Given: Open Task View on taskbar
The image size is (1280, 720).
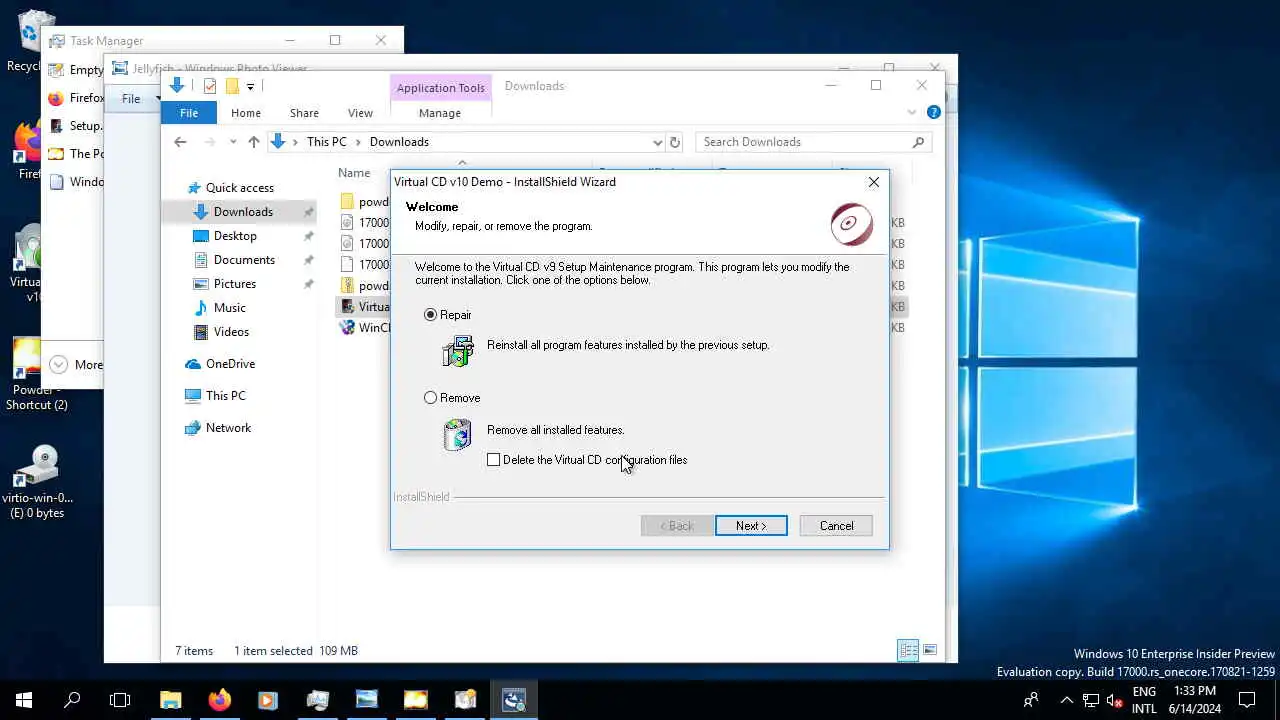Looking at the screenshot, I should (x=120, y=700).
